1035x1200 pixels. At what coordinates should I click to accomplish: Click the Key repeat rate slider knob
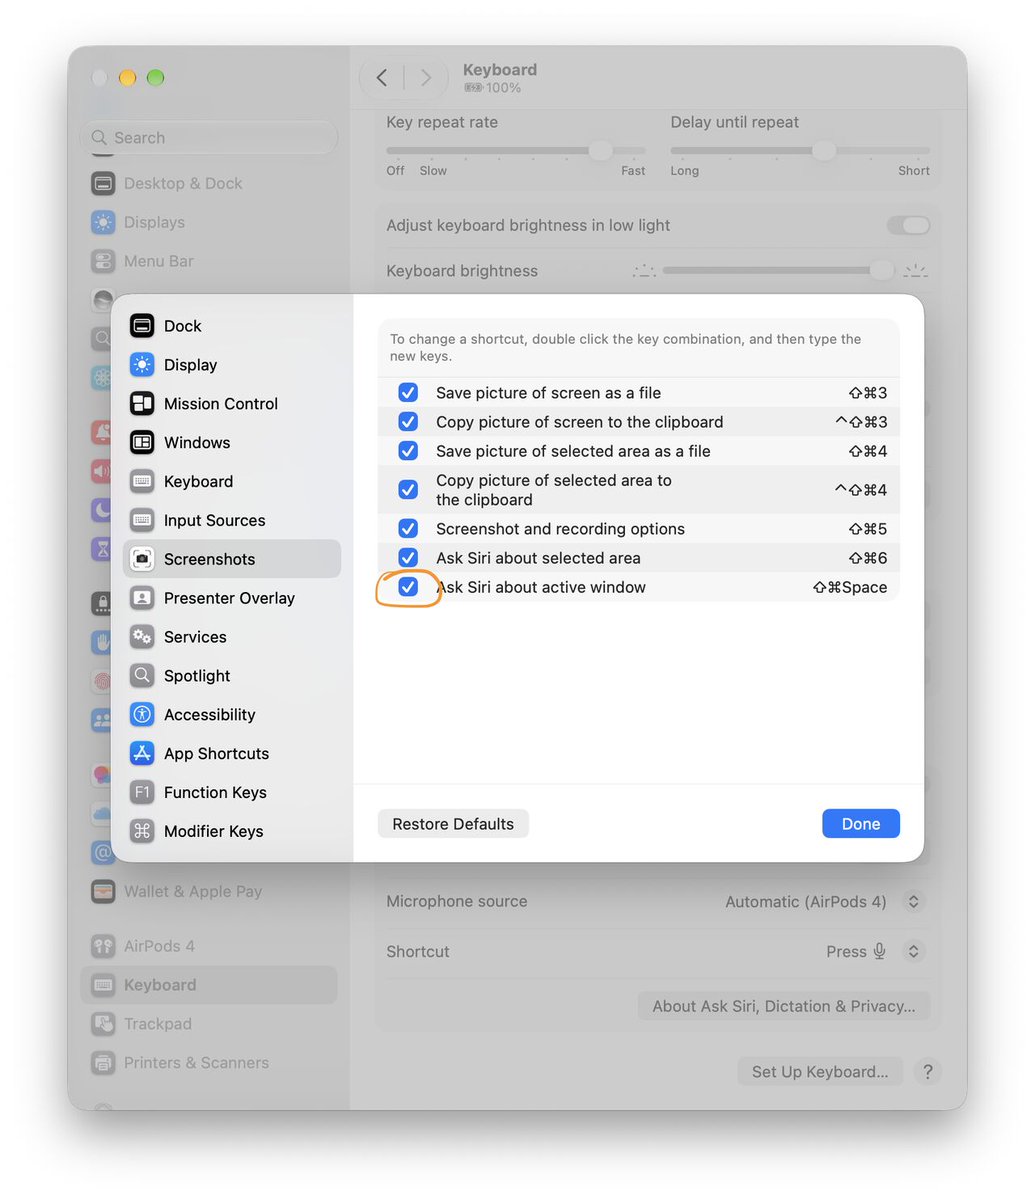[x=600, y=151]
